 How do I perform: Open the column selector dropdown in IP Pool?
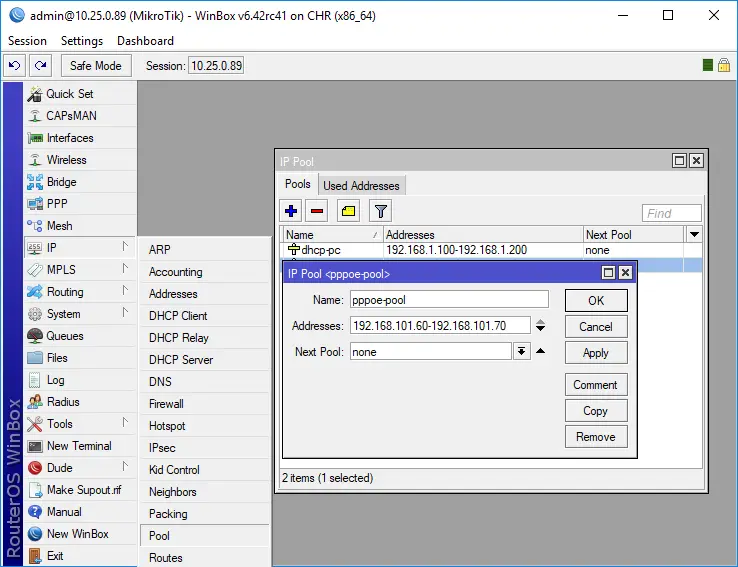click(x=694, y=234)
